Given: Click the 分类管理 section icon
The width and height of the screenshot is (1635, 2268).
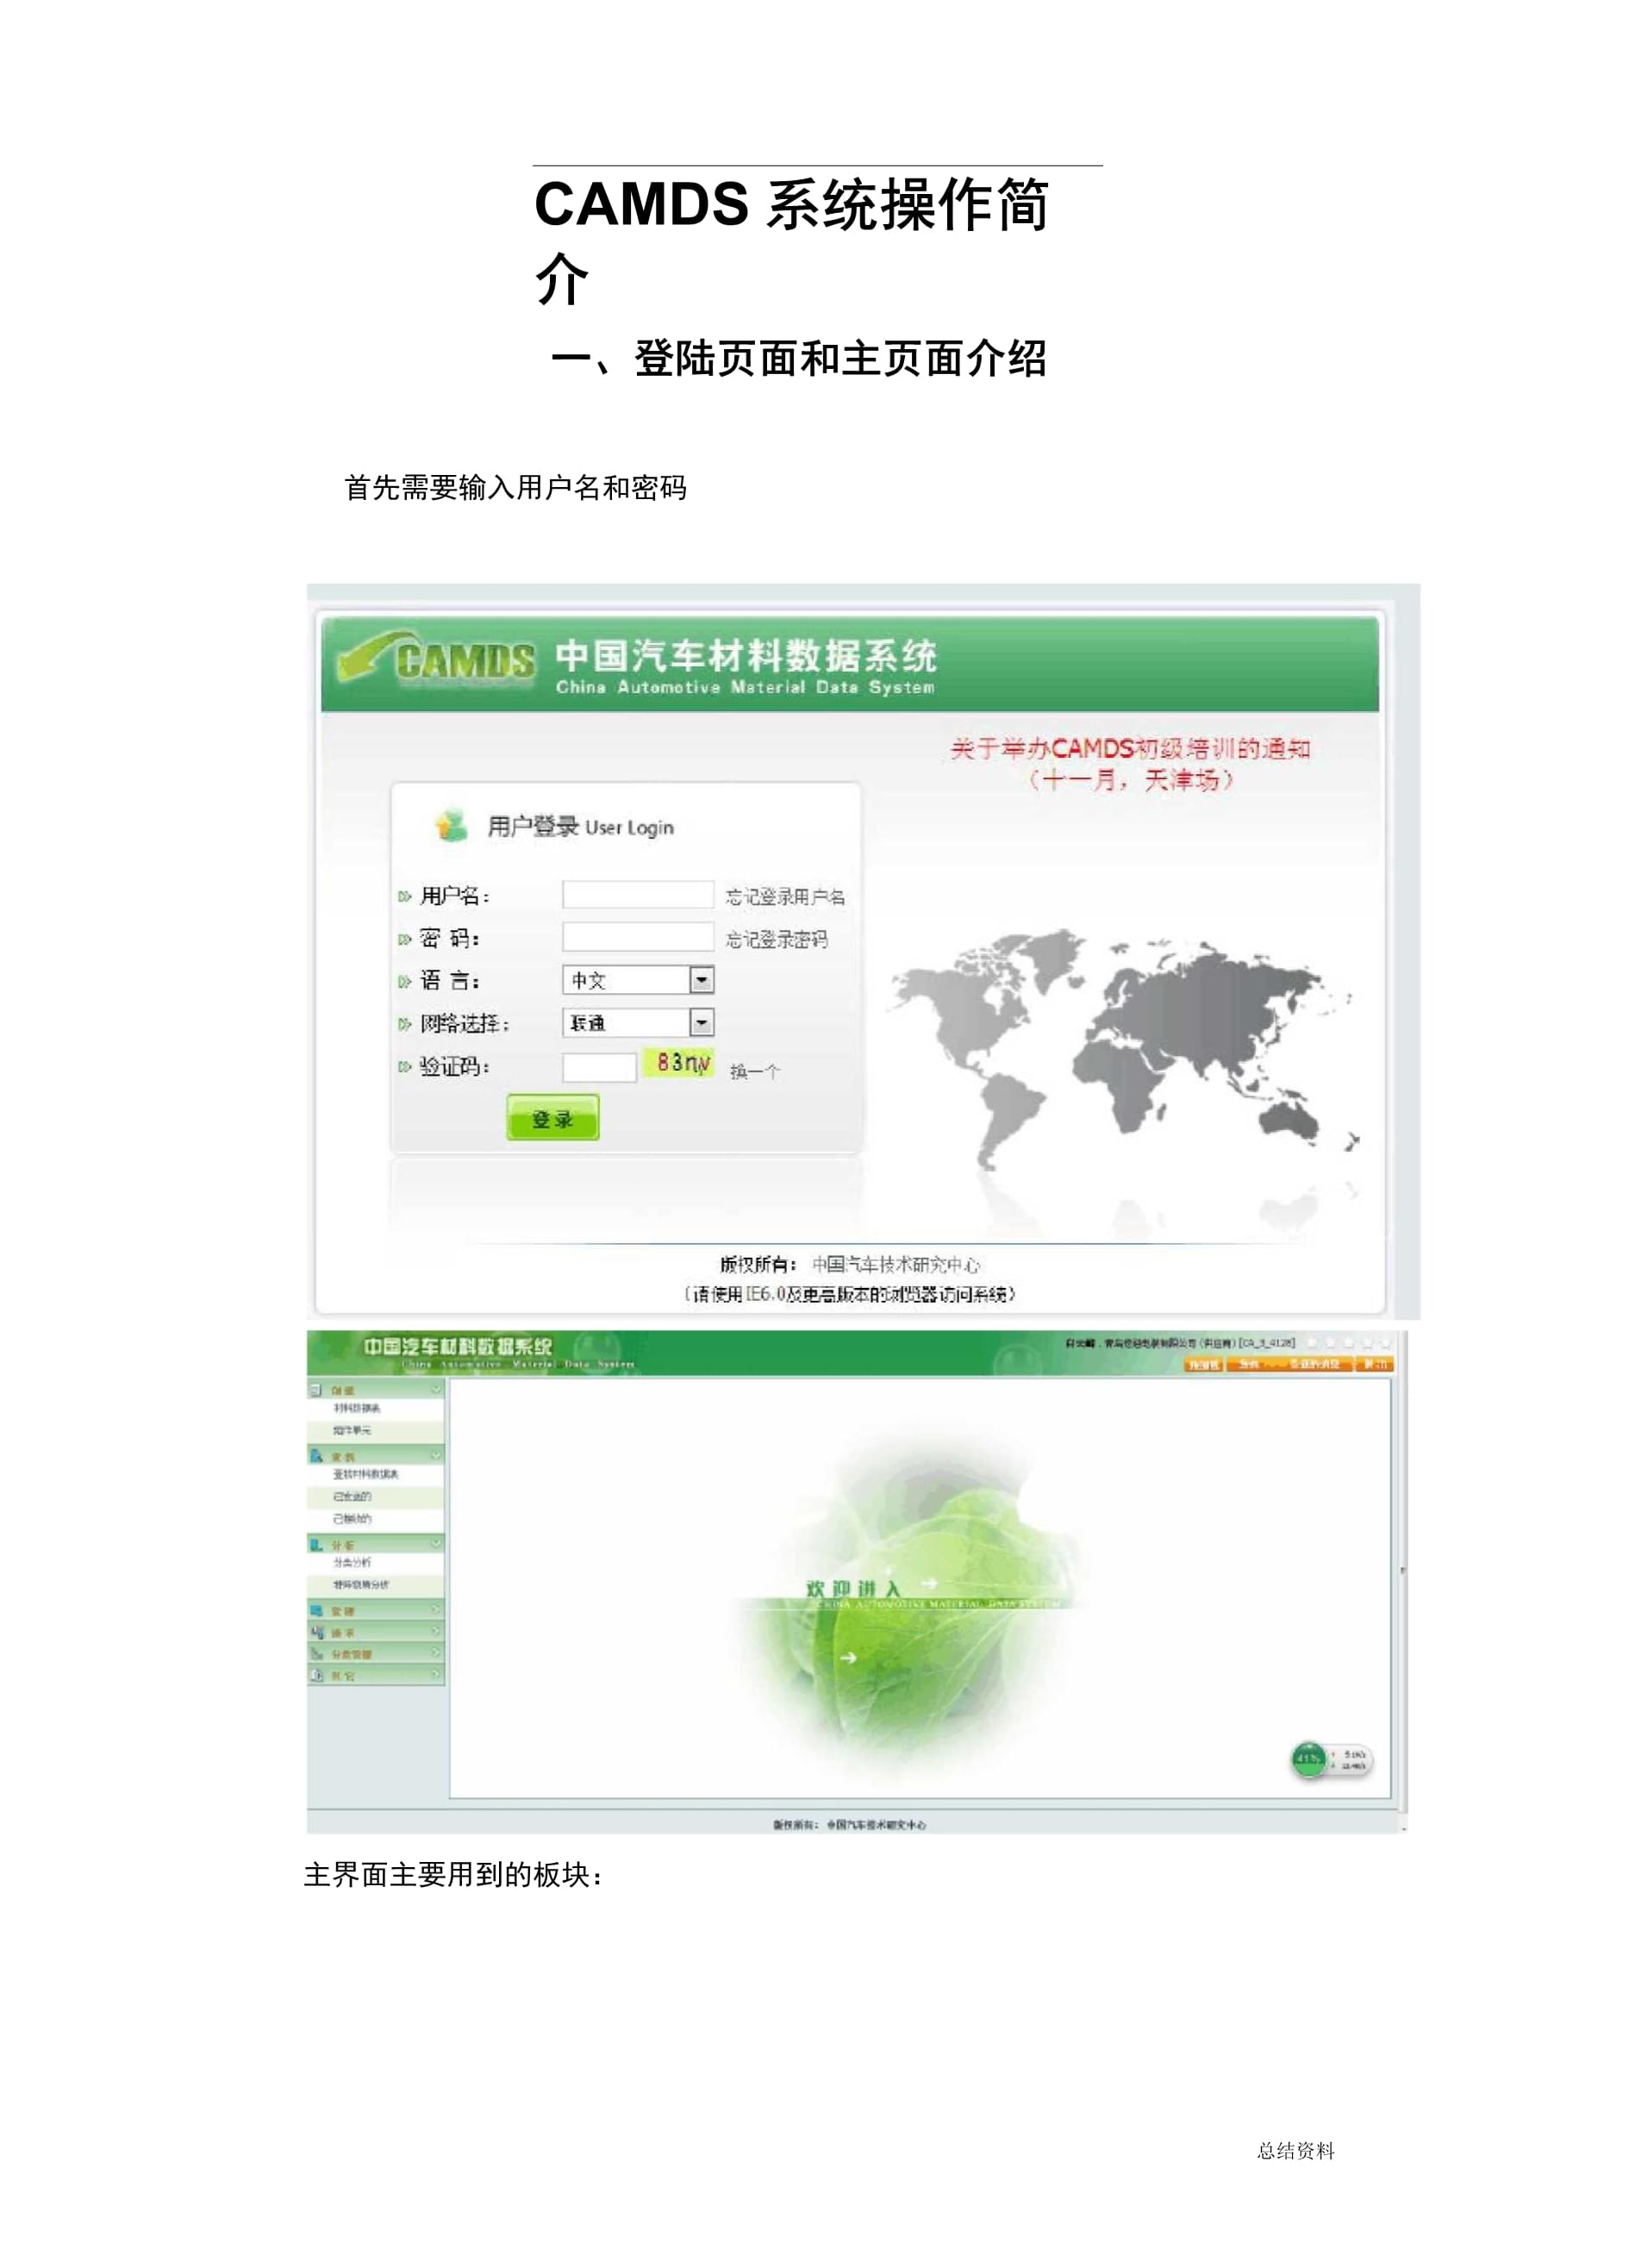Looking at the screenshot, I should 316,1653.
